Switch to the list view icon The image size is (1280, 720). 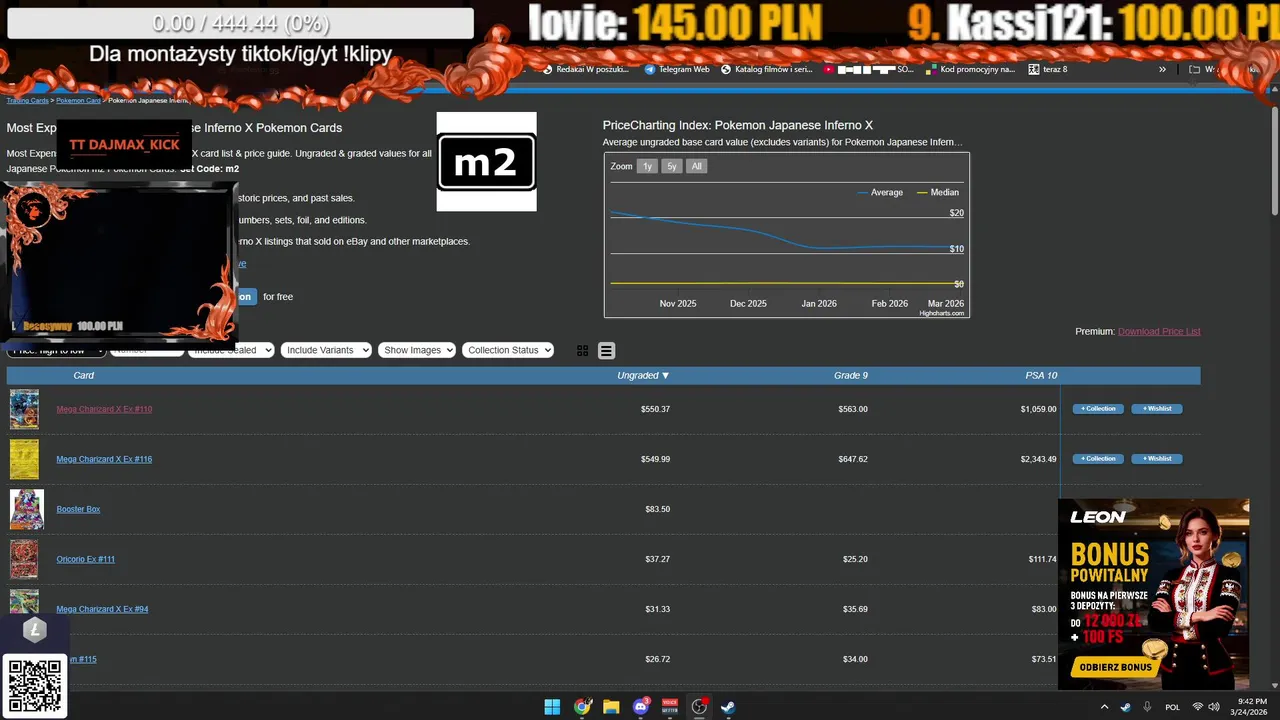tap(606, 351)
